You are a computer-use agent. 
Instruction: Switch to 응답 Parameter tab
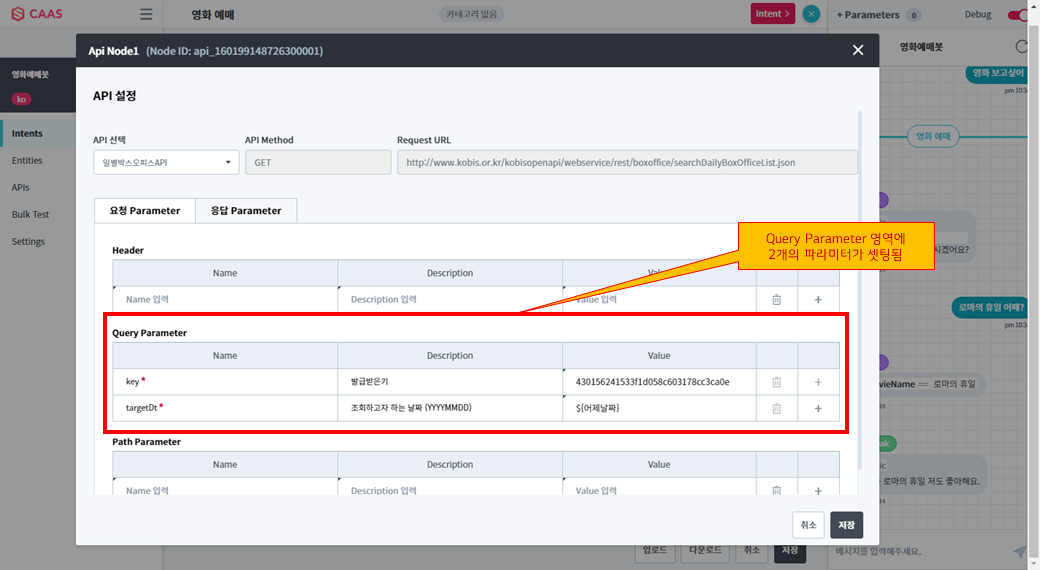click(246, 211)
